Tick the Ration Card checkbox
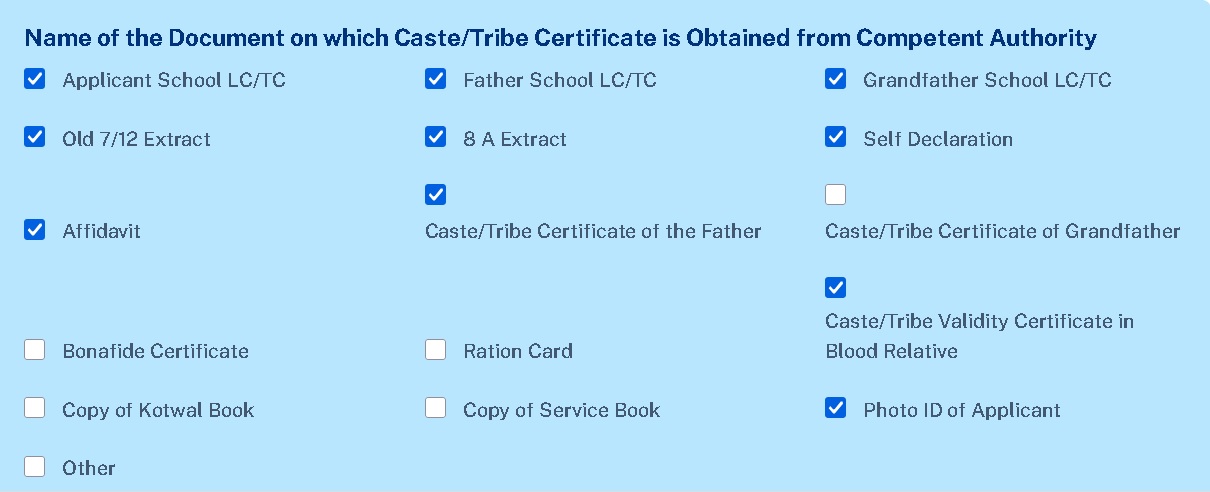 click(435, 350)
